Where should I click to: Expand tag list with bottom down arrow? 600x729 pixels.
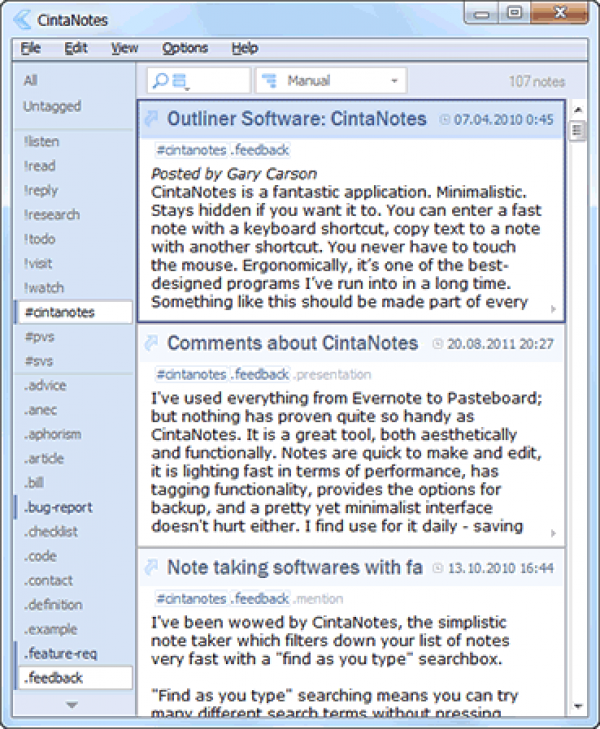(72, 705)
